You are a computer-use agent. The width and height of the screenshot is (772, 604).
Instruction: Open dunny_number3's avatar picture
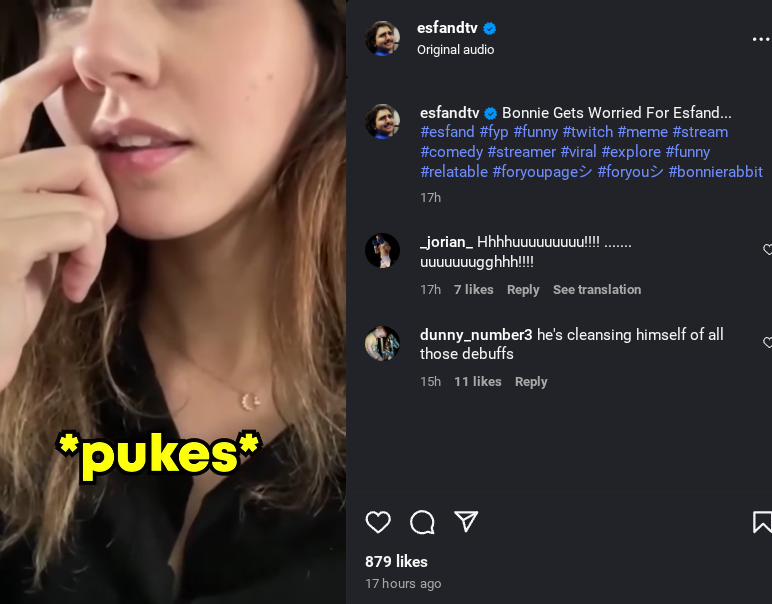click(x=382, y=343)
